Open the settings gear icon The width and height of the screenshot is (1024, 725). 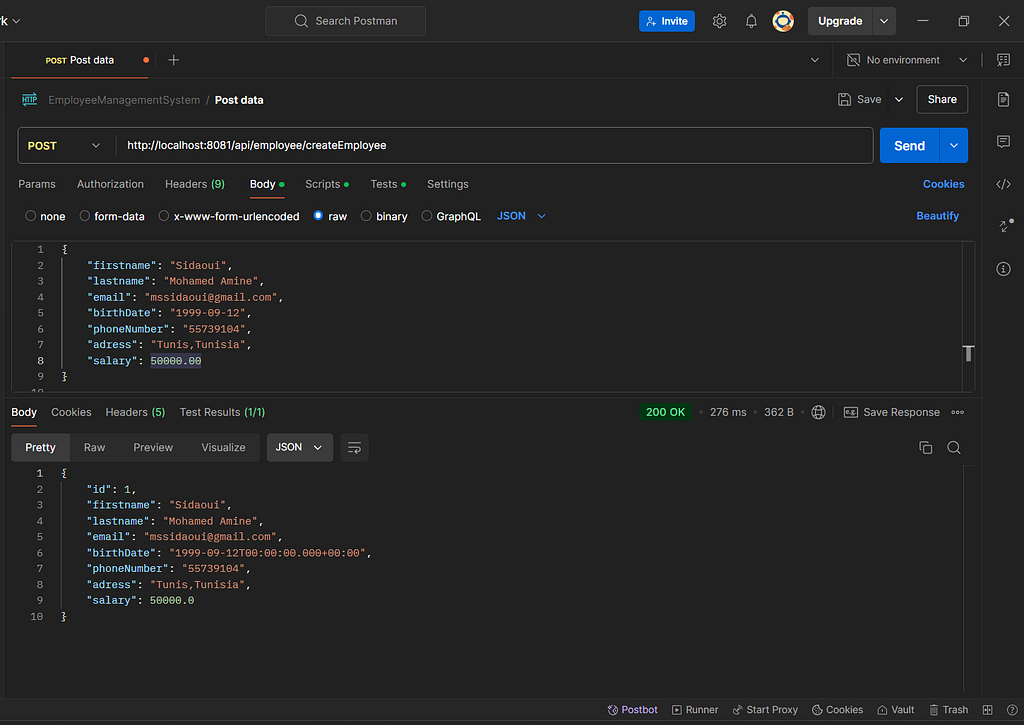(x=719, y=21)
